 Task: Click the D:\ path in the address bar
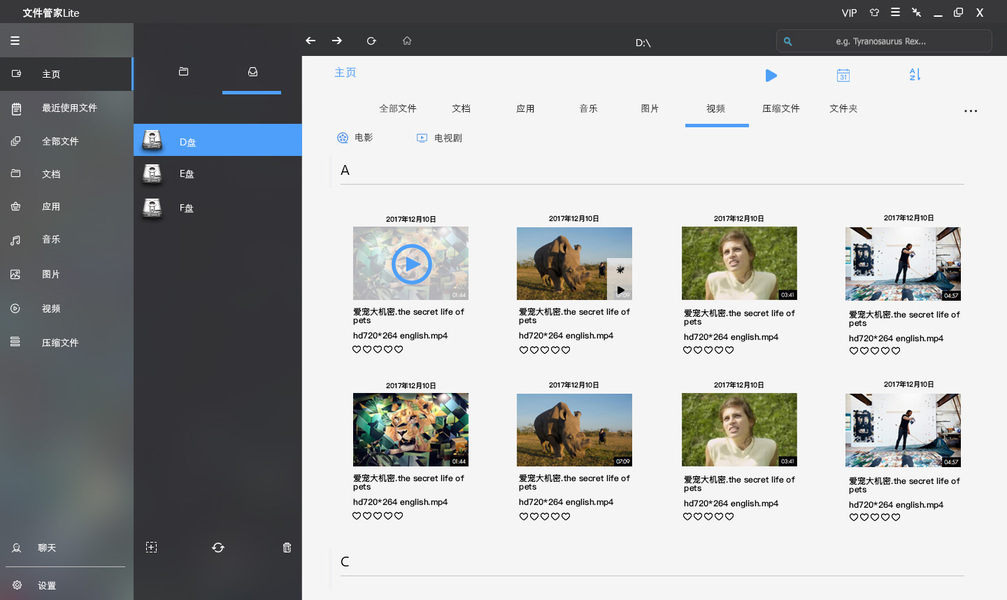[x=643, y=43]
